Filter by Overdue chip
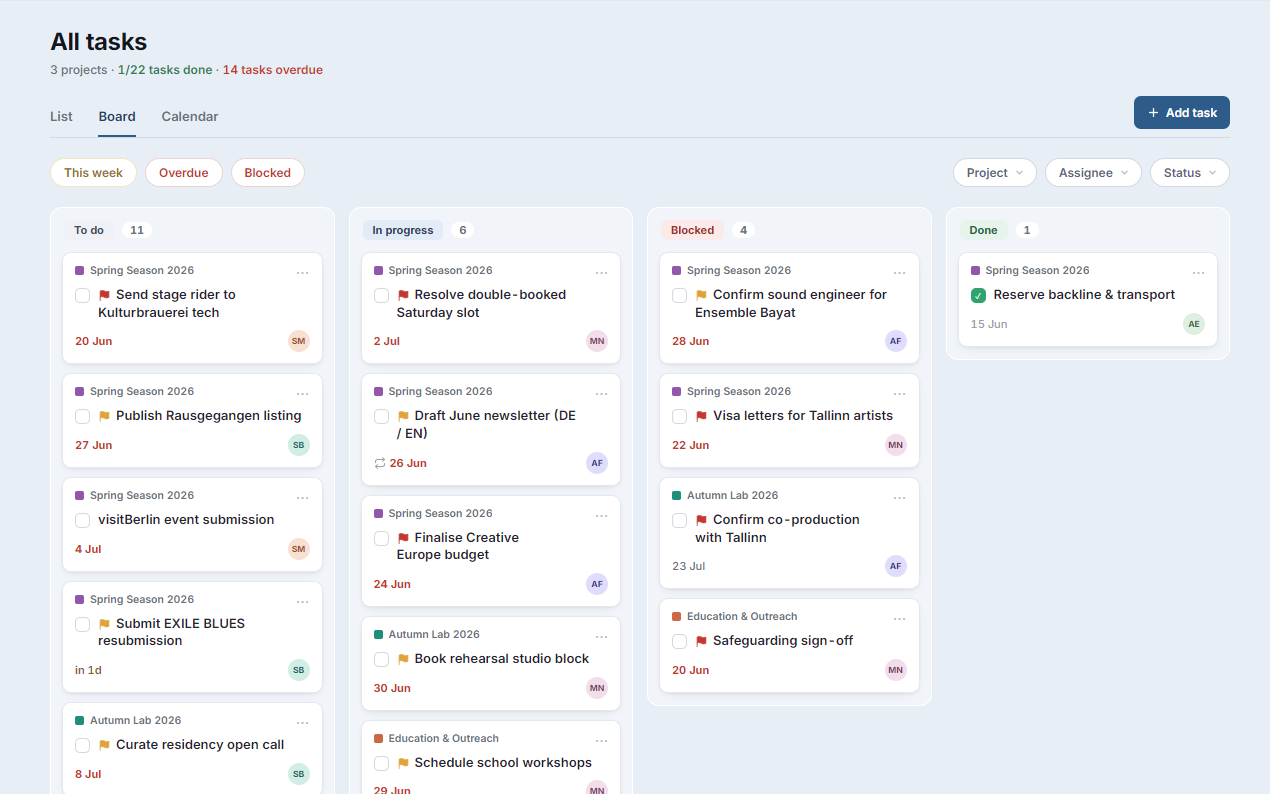Viewport: 1270px width, 794px height. coord(184,173)
